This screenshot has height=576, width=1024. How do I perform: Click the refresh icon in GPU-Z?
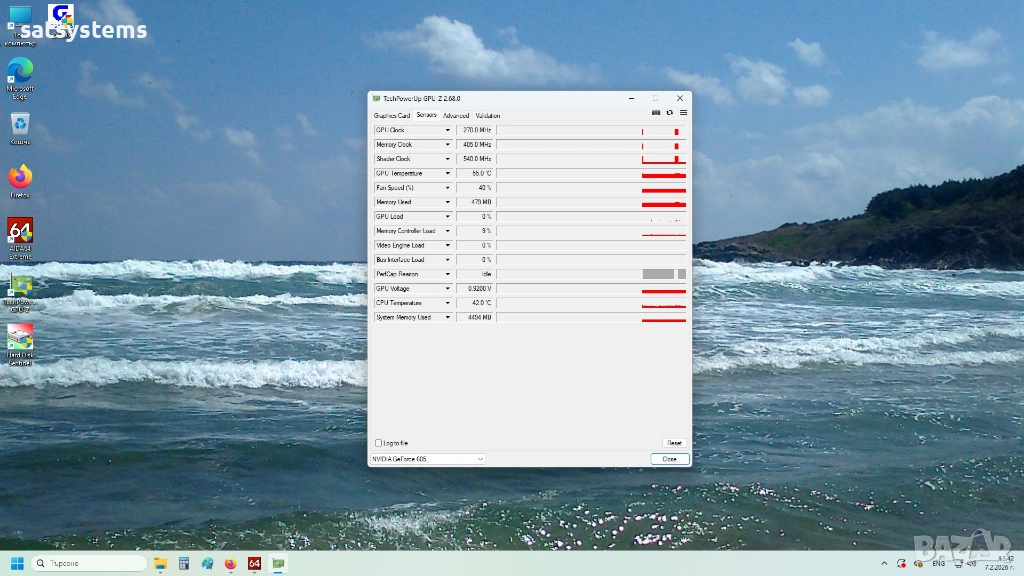point(669,113)
